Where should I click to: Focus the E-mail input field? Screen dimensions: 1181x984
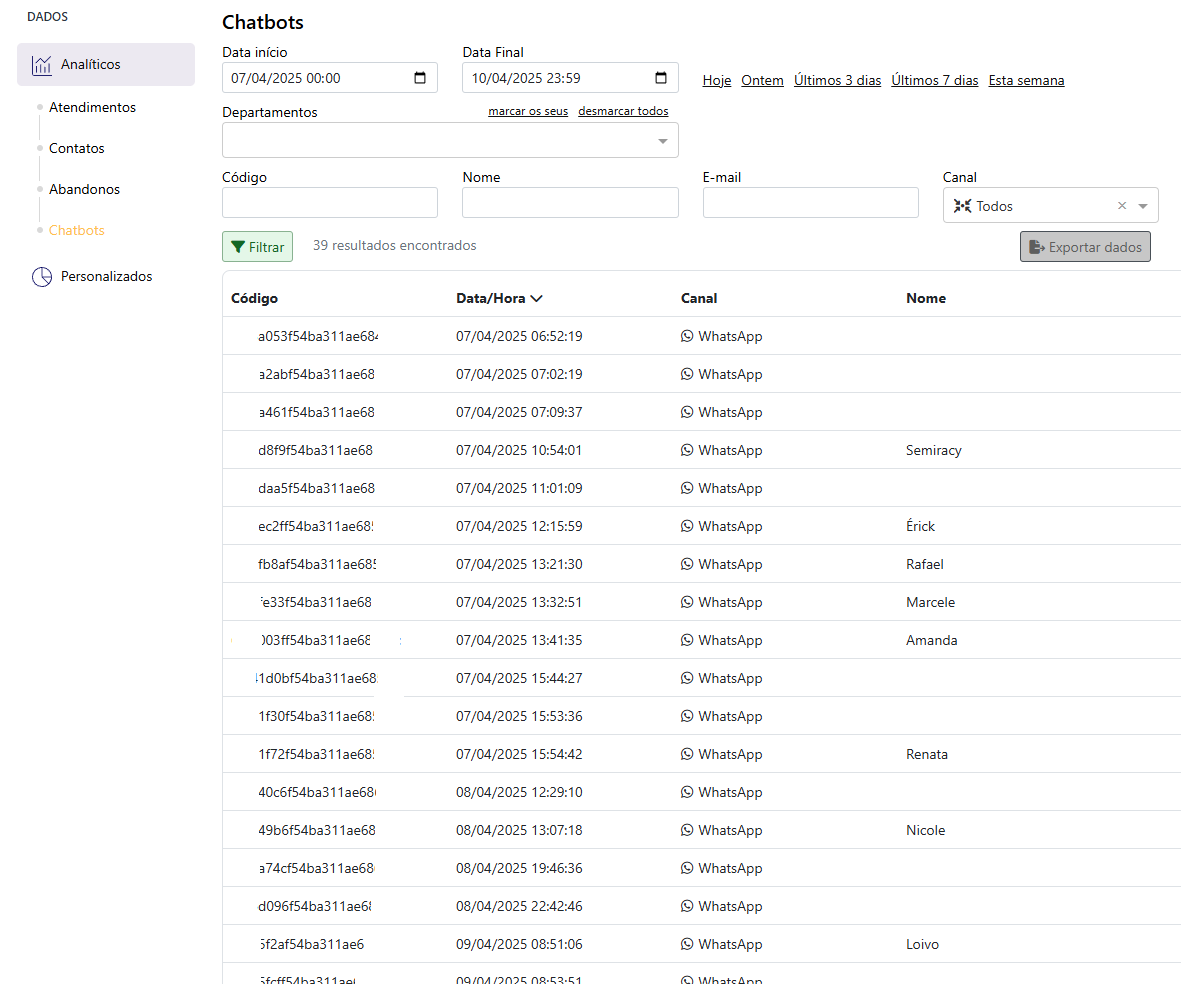coord(810,203)
